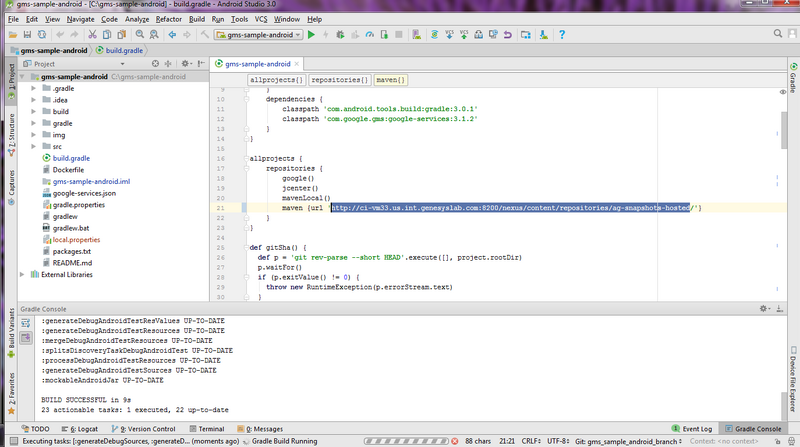
Task: Open Project Structure icon
Action: 526,35
